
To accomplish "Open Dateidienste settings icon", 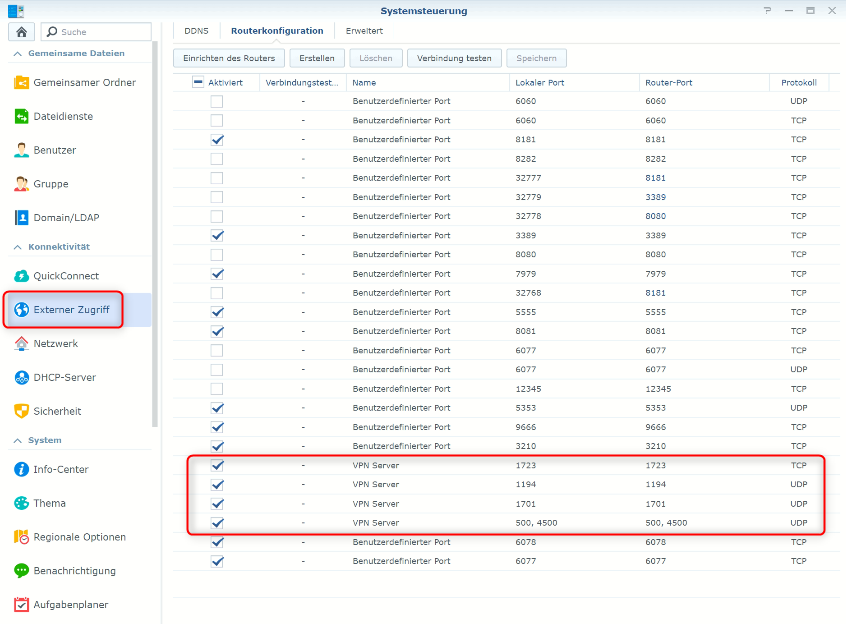I will [22, 117].
